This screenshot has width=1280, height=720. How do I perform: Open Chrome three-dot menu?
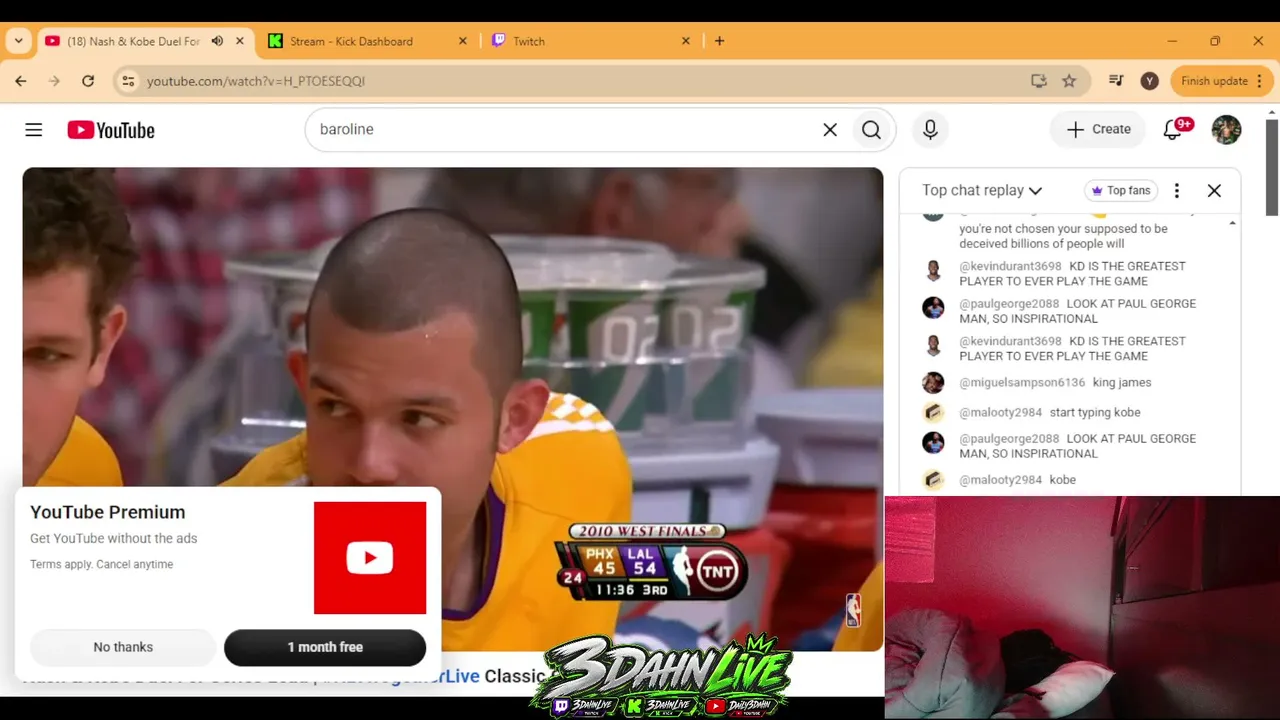pos(1261,81)
